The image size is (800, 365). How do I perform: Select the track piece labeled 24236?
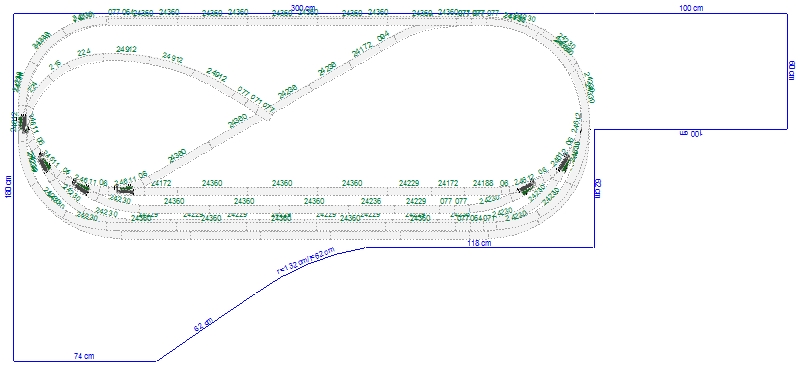point(371,201)
